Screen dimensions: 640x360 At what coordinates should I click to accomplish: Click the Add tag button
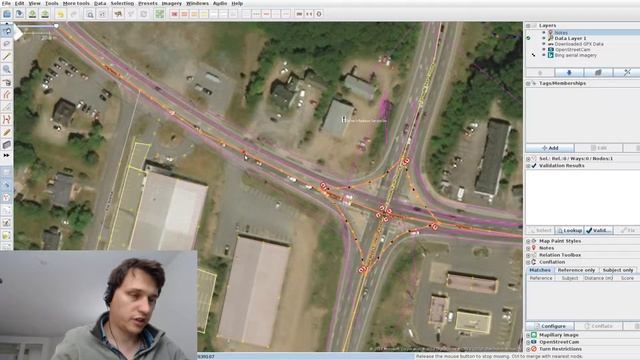pyautogui.click(x=550, y=148)
